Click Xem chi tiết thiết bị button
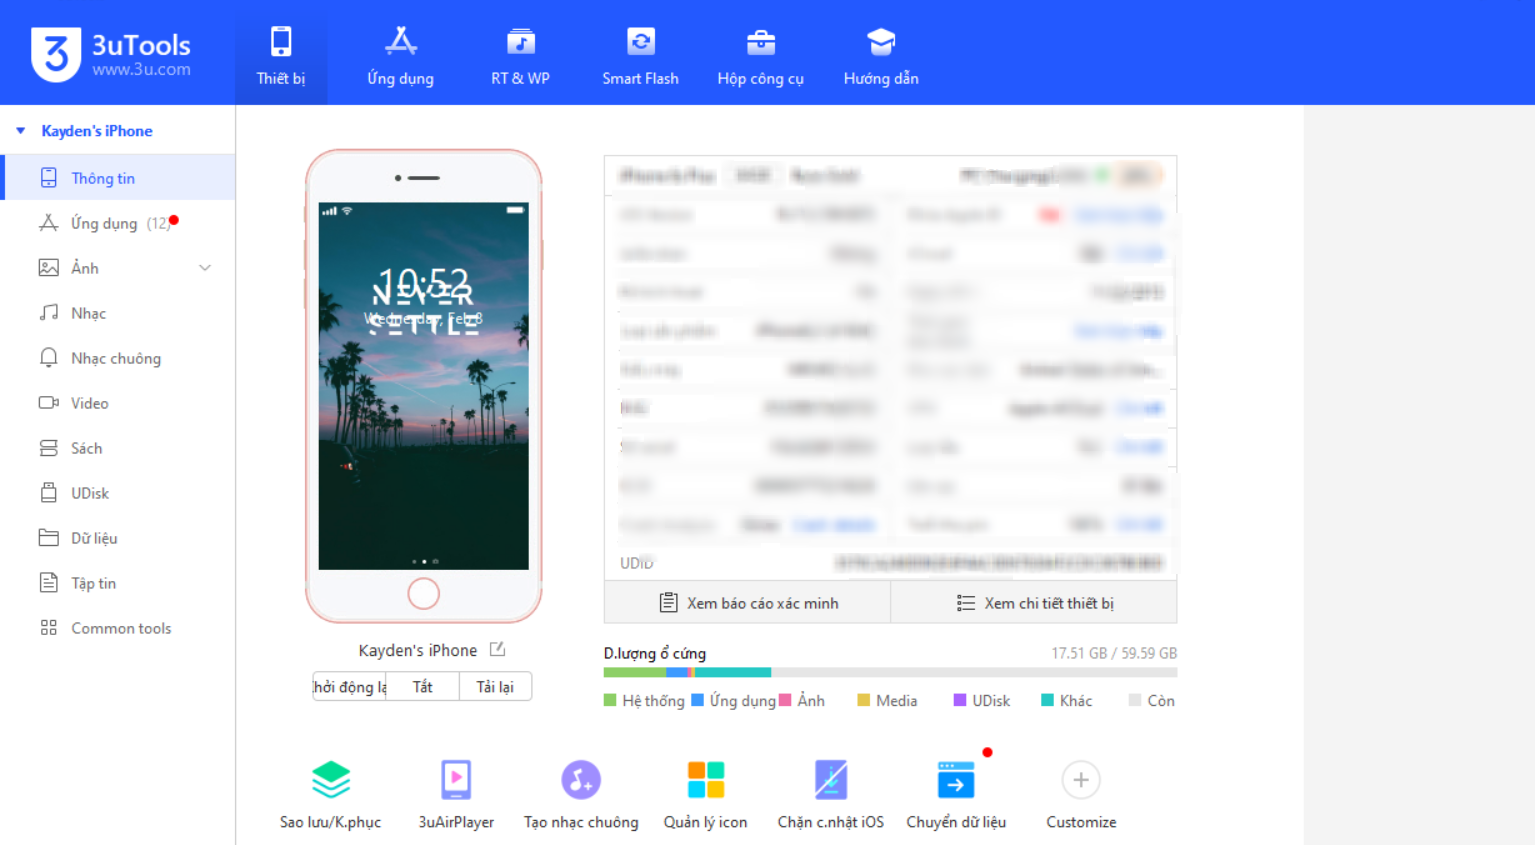The image size is (1535, 845). [x=1034, y=603]
